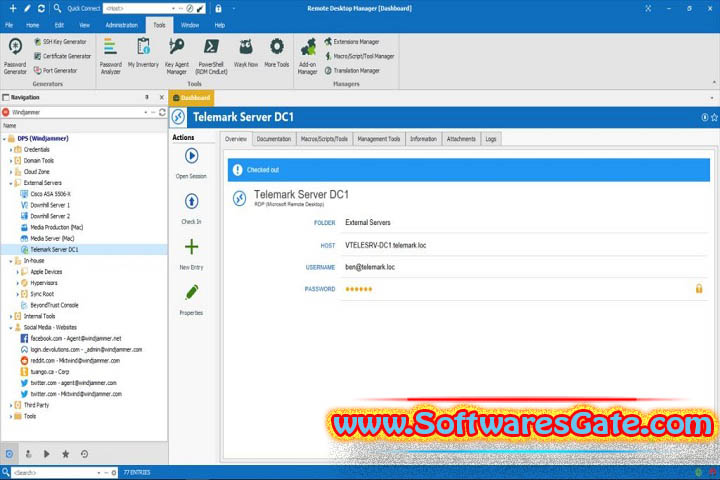Launch SSH Key Generator
The width and height of the screenshot is (720, 480).
[60, 42]
